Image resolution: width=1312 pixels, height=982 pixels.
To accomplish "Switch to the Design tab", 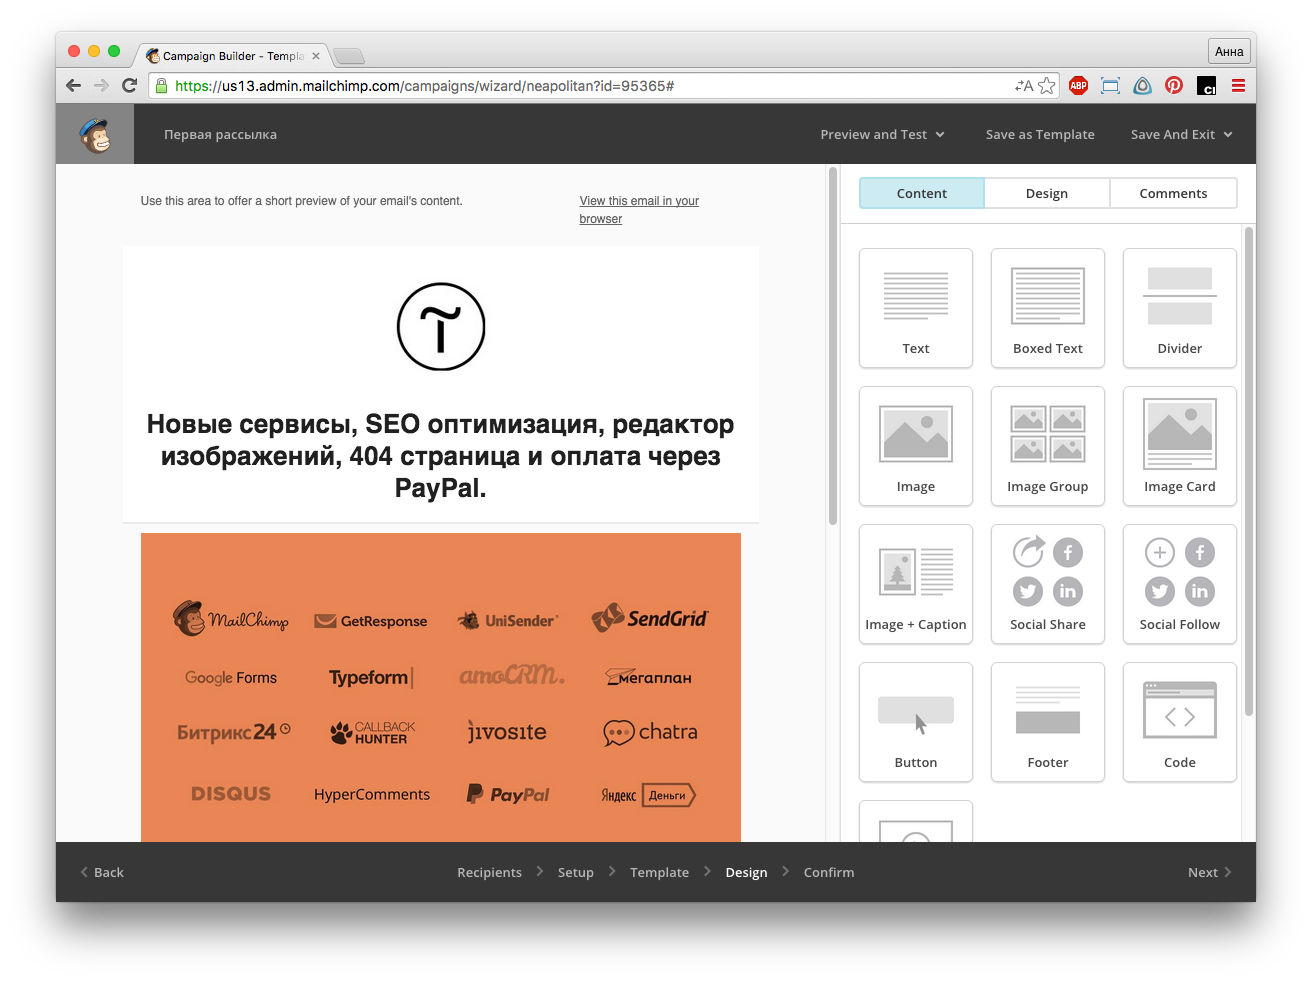I will 1046,193.
